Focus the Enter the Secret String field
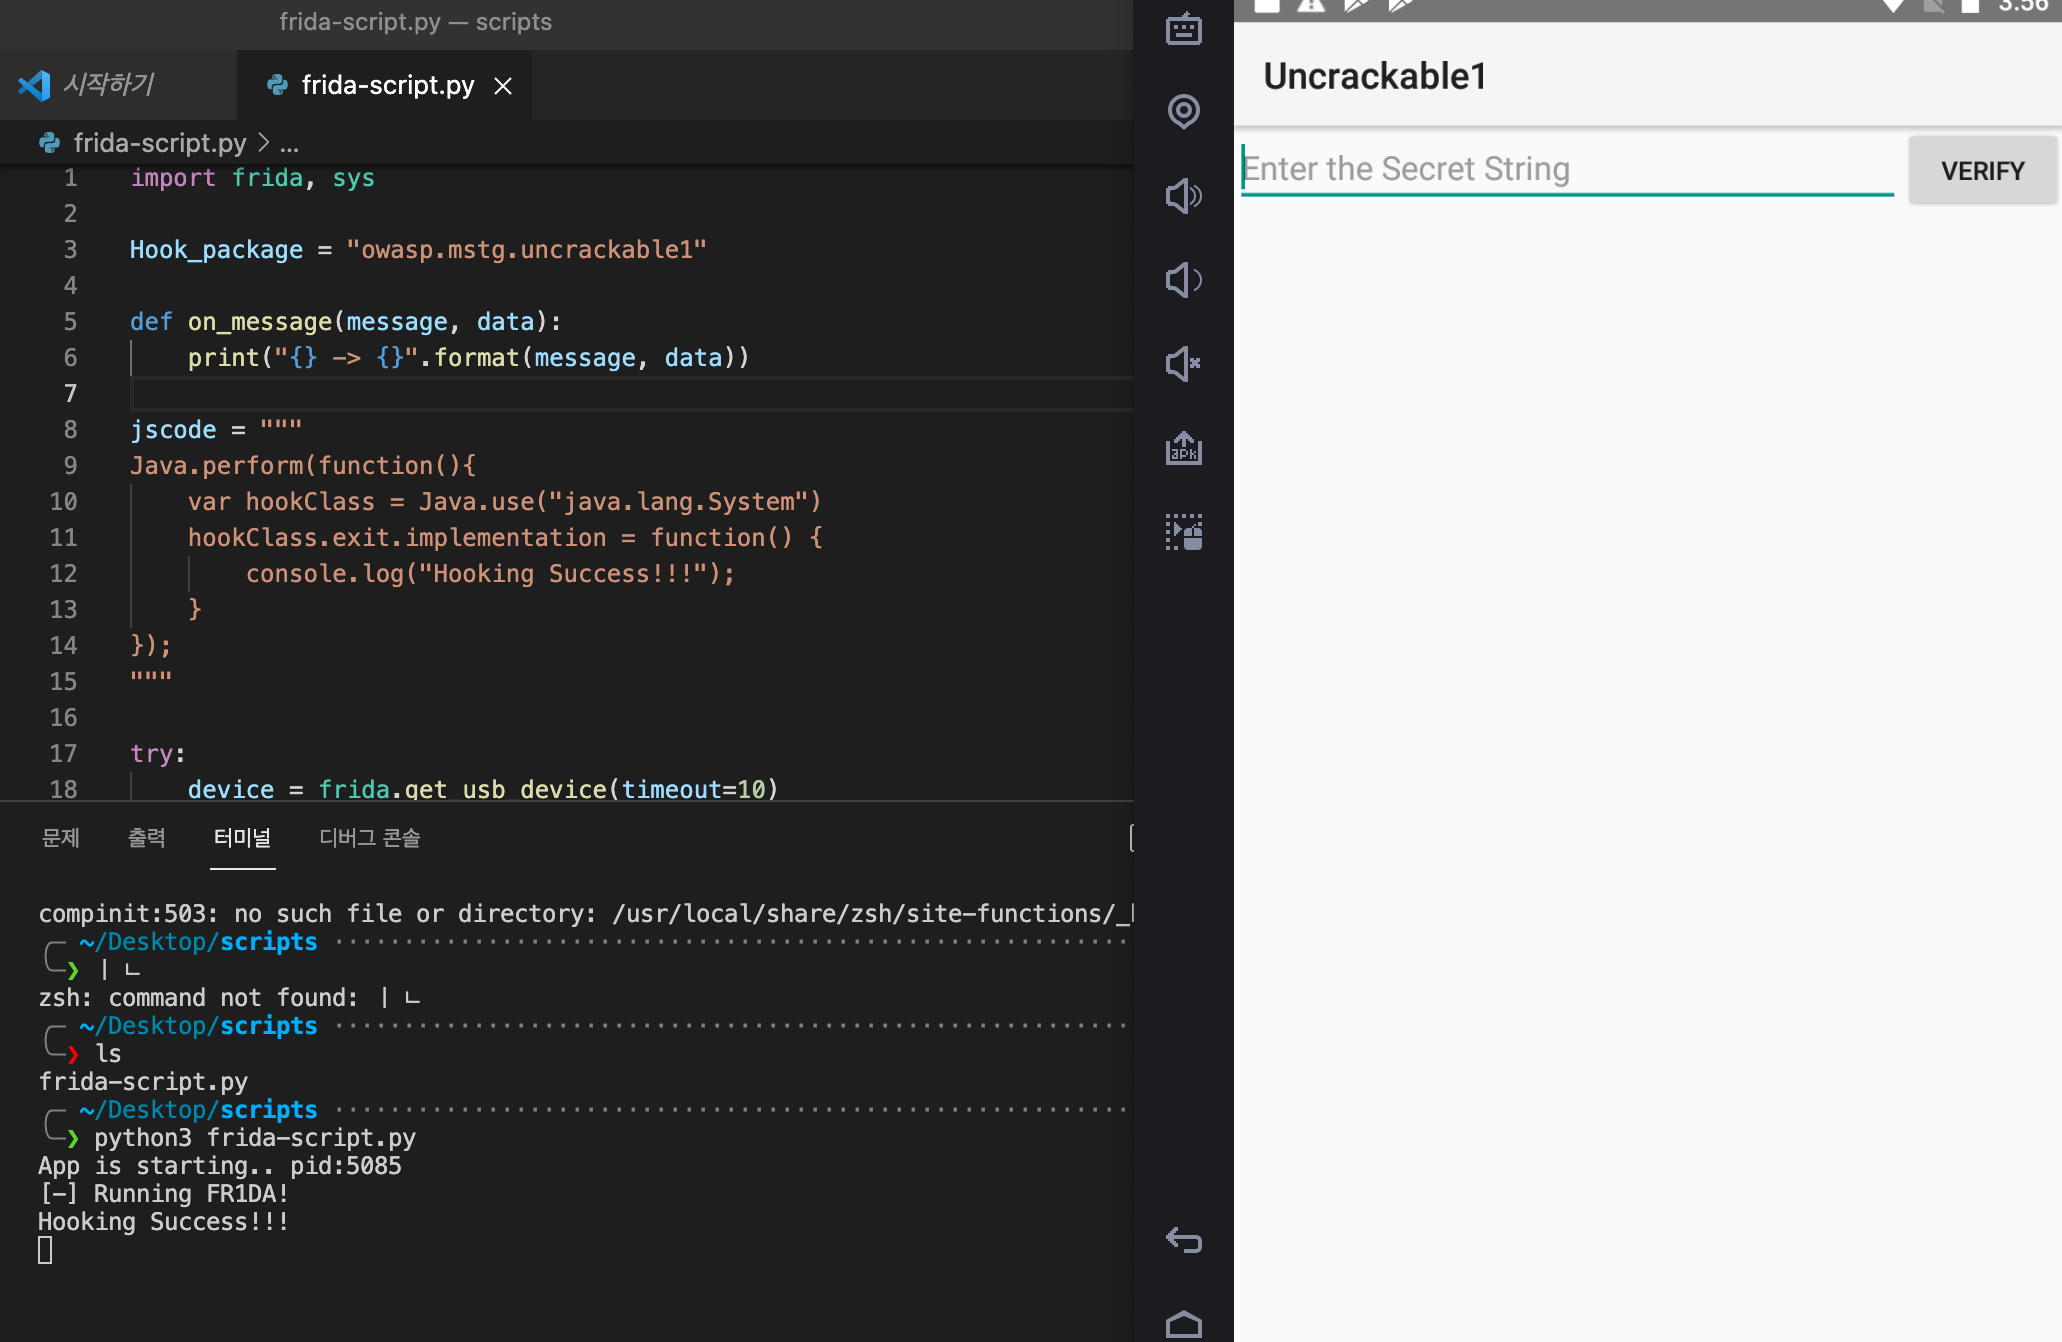This screenshot has width=2062, height=1342. (1565, 169)
